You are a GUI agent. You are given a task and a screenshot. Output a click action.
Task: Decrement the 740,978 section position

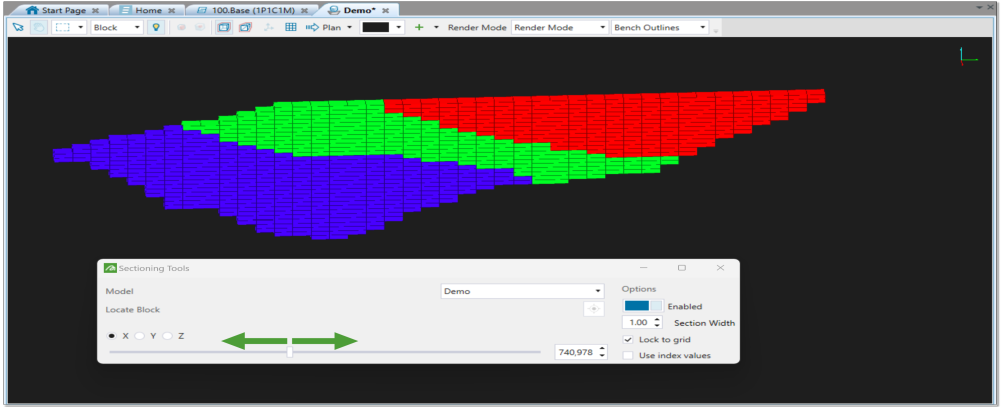tap(603, 355)
